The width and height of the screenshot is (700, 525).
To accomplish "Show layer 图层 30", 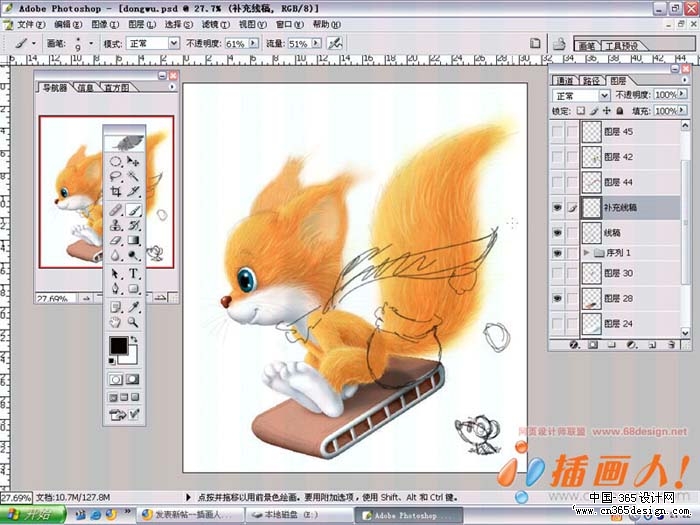I will pyautogui.click(x=557, y=273).
